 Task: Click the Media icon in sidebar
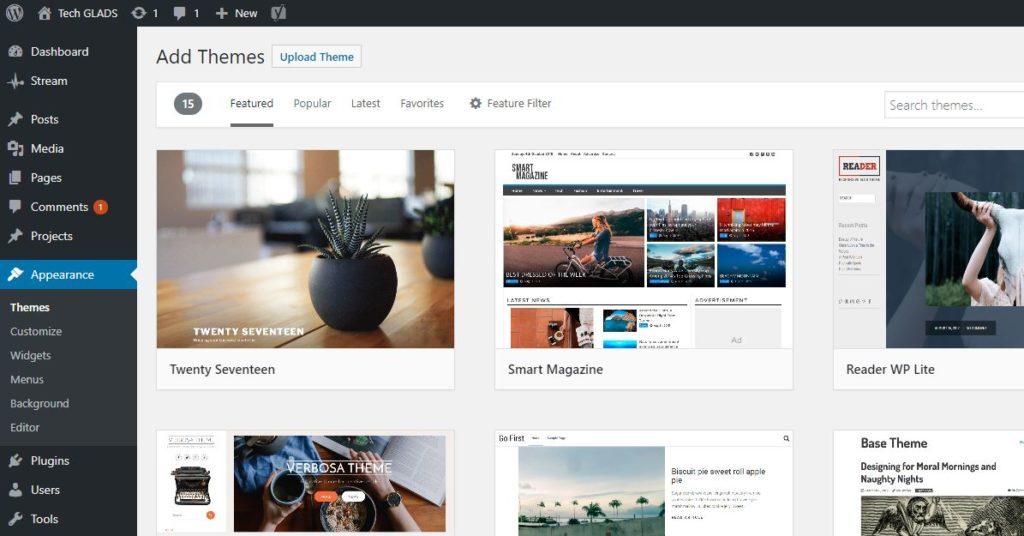pyautogui.click(x=16, y=149)
